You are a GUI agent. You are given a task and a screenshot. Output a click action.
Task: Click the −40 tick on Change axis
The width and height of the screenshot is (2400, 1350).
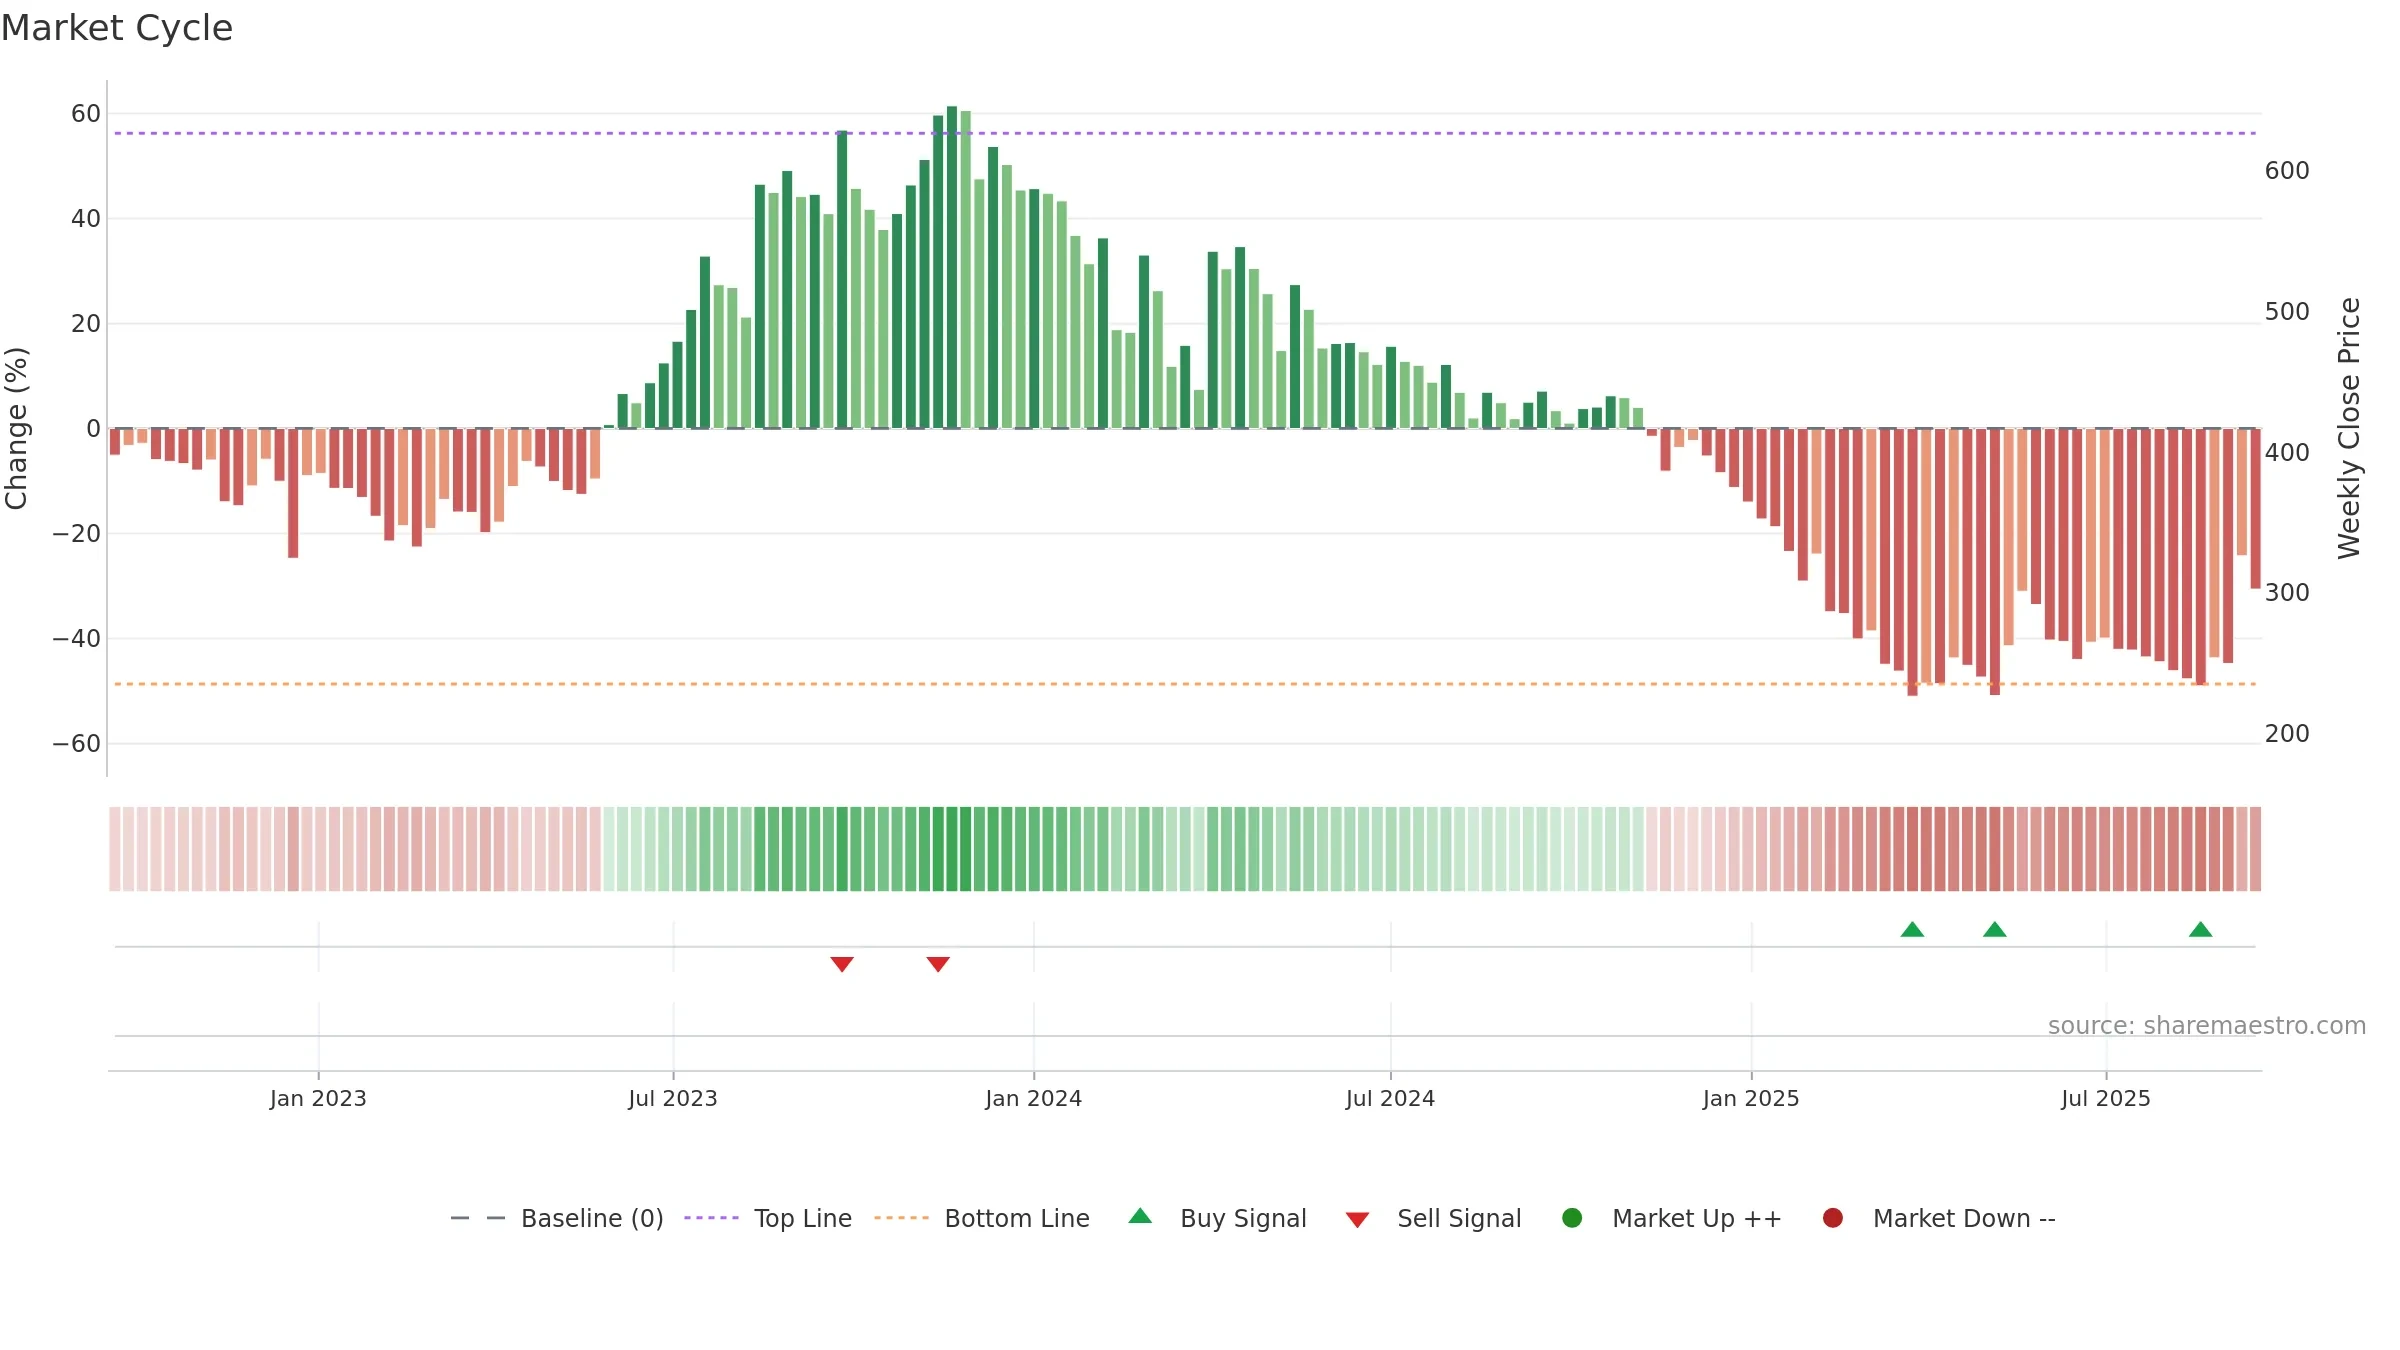point(77,639)
